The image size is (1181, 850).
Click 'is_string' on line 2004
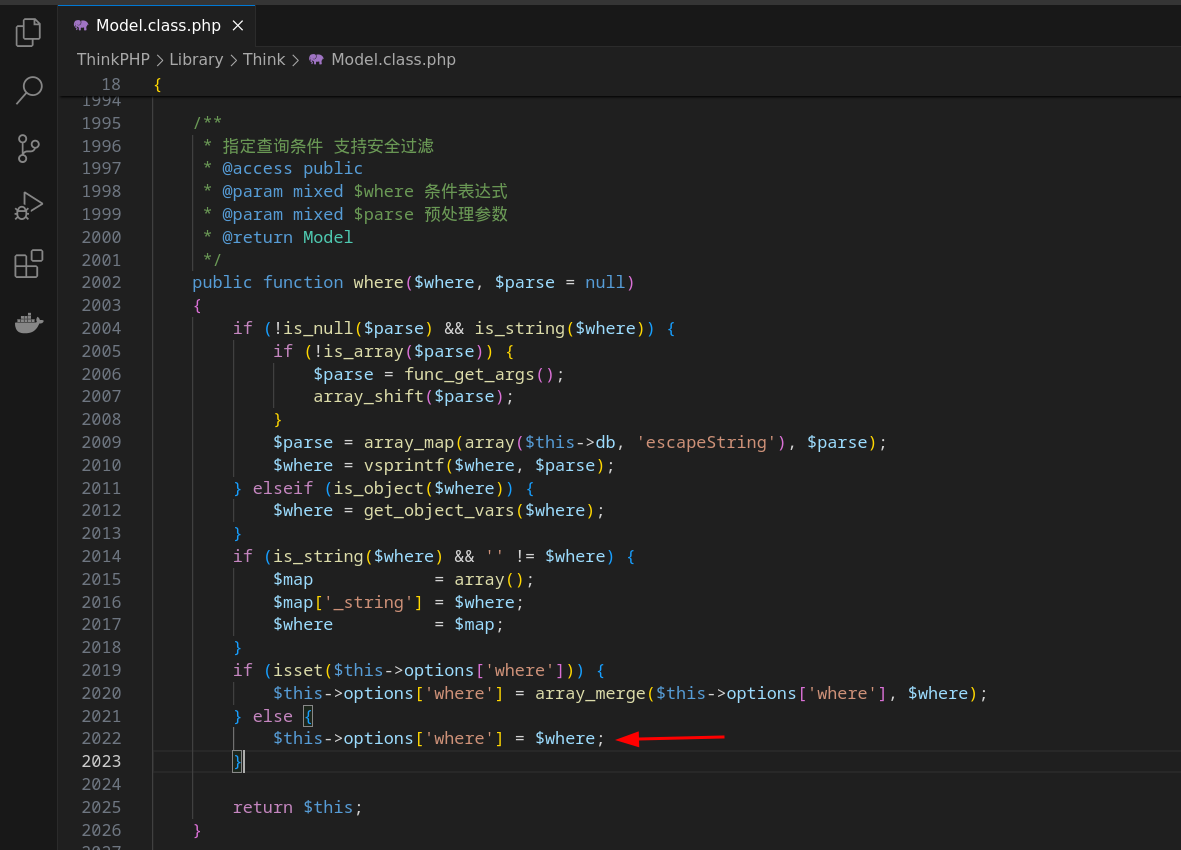click(x=520, y=328)
